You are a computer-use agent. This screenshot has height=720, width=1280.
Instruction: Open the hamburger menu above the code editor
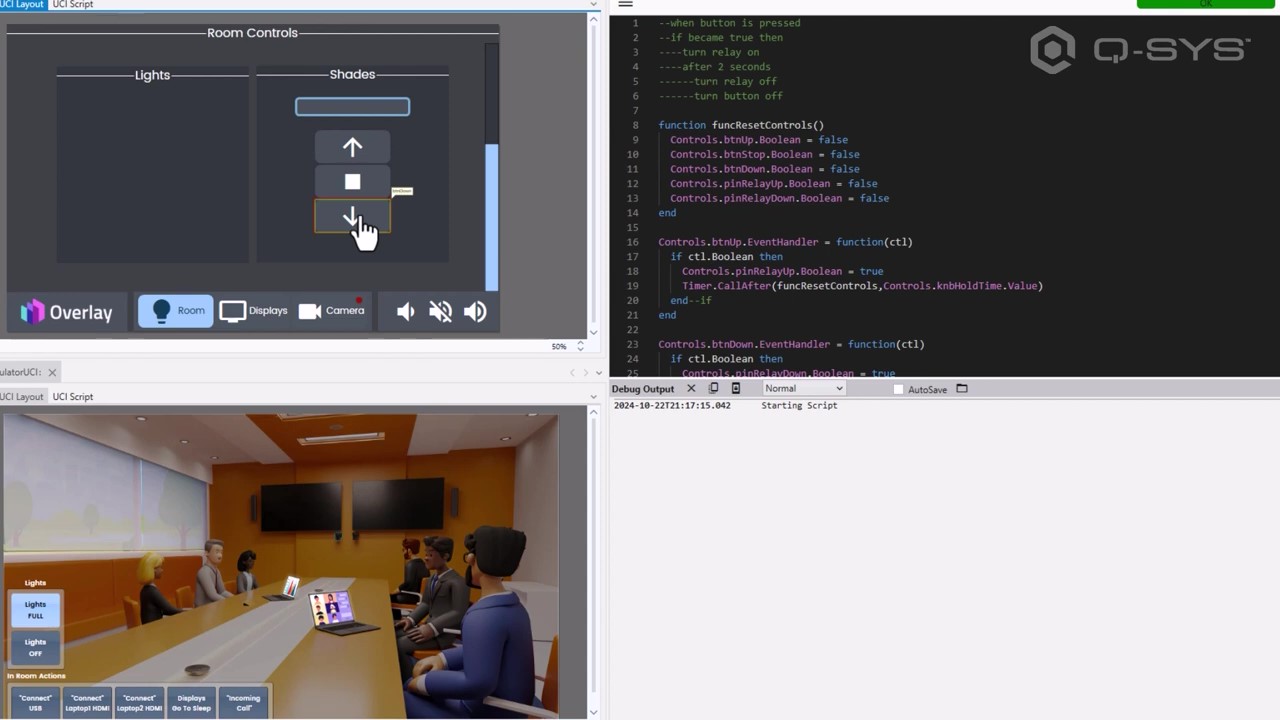point(625,5)
